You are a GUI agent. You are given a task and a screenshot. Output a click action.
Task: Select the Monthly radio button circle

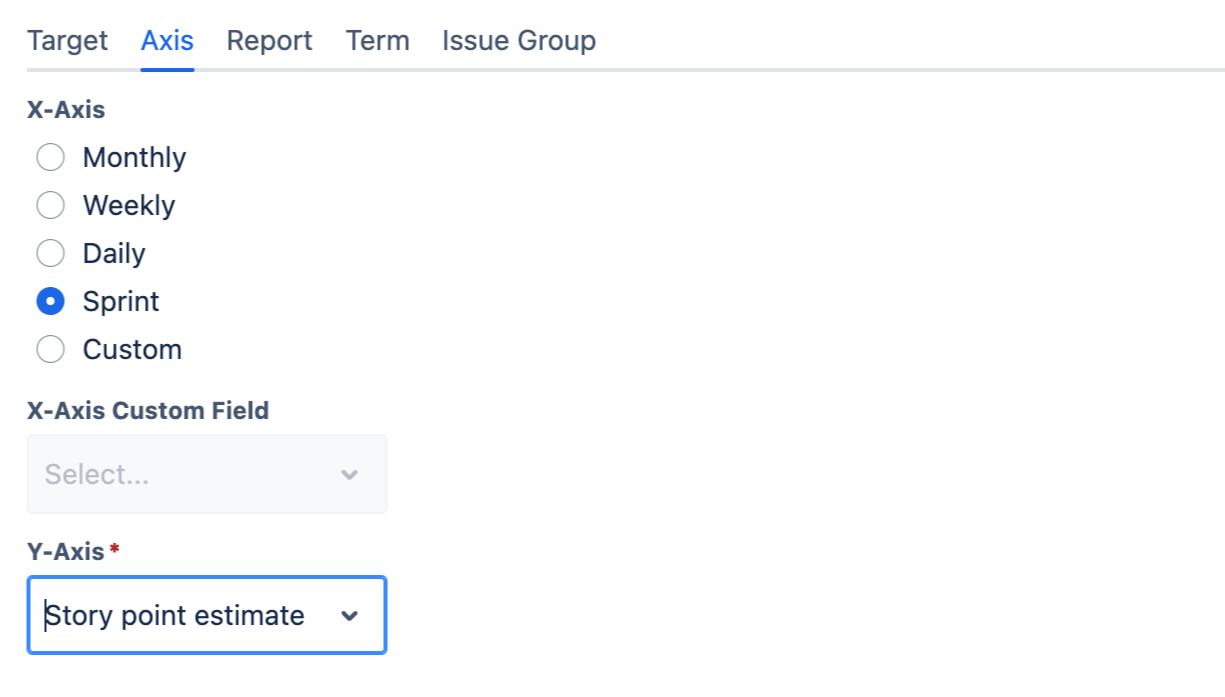51,158
